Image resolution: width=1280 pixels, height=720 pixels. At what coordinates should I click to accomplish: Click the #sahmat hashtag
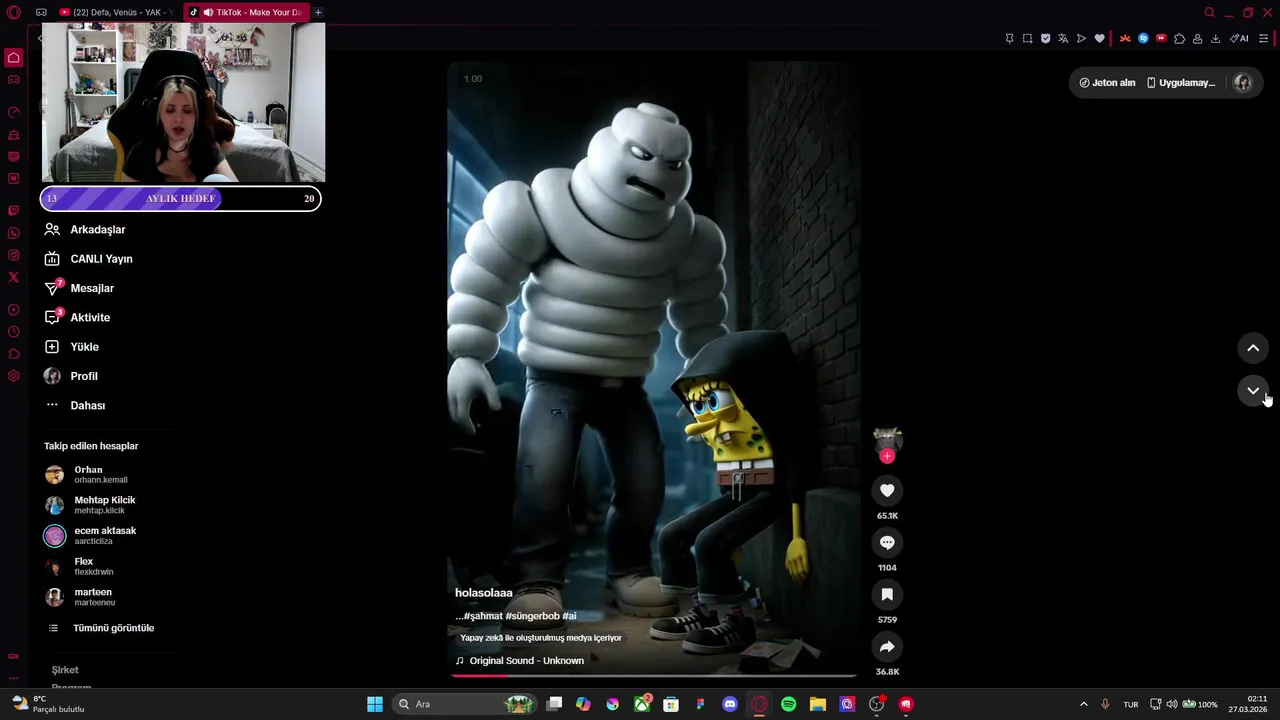pyautogui.click(x=483, y=616)
